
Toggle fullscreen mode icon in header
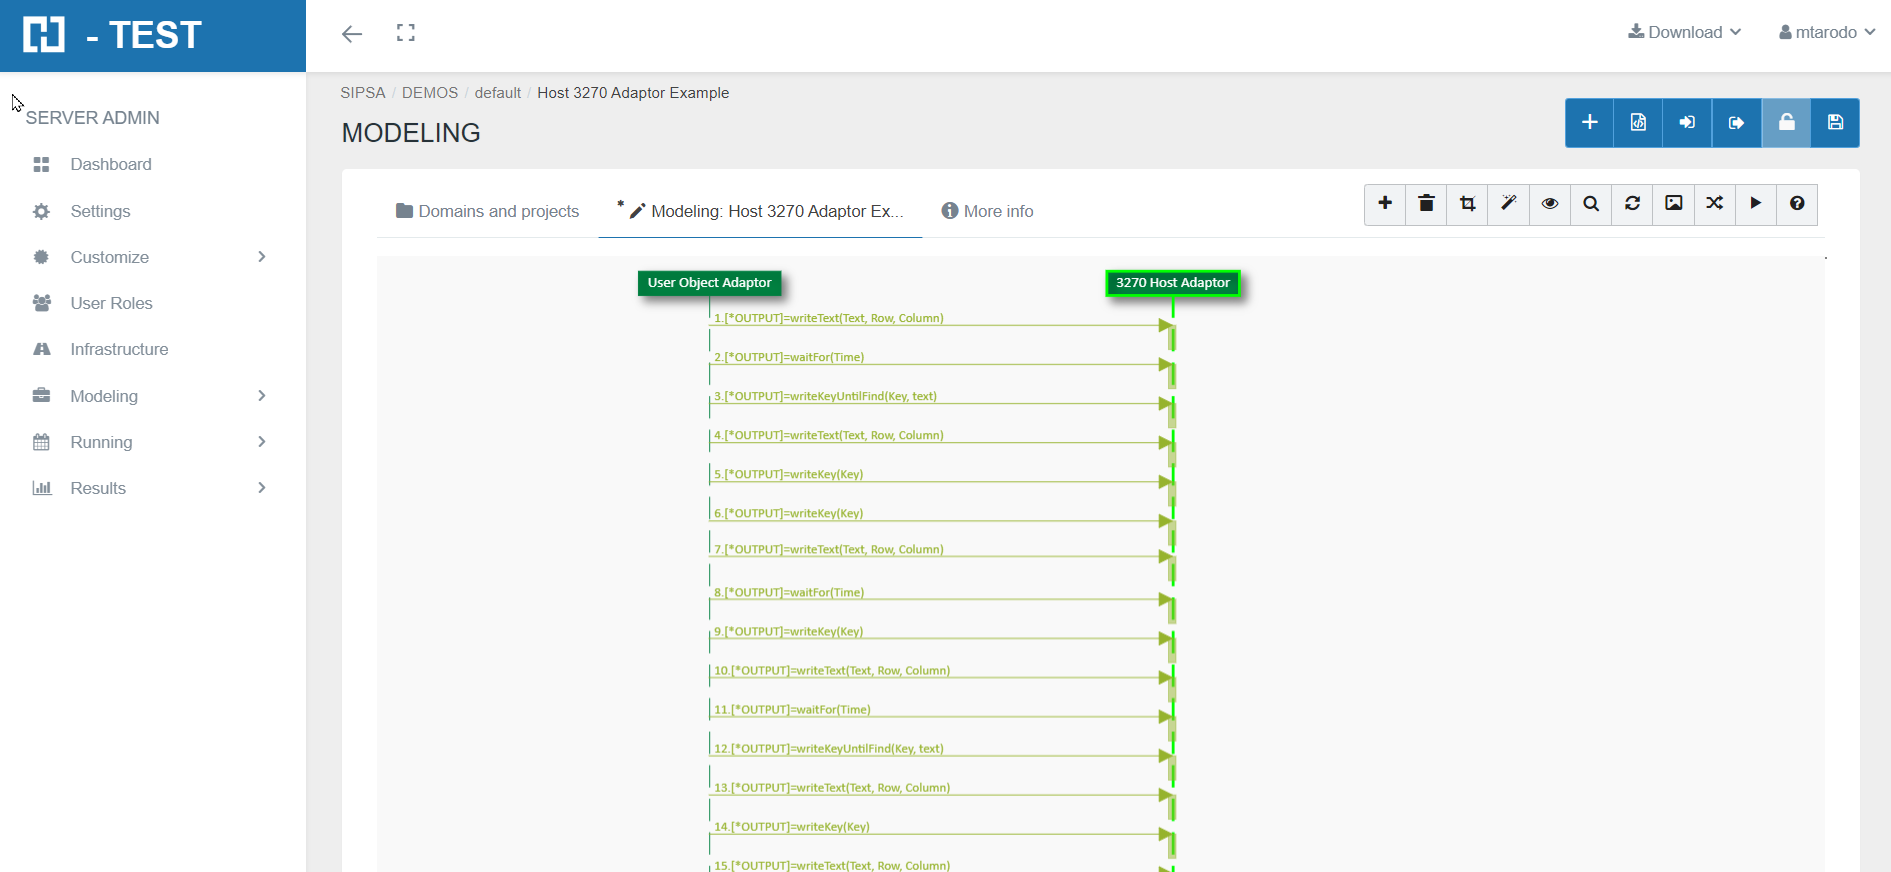tap(405, 33)
